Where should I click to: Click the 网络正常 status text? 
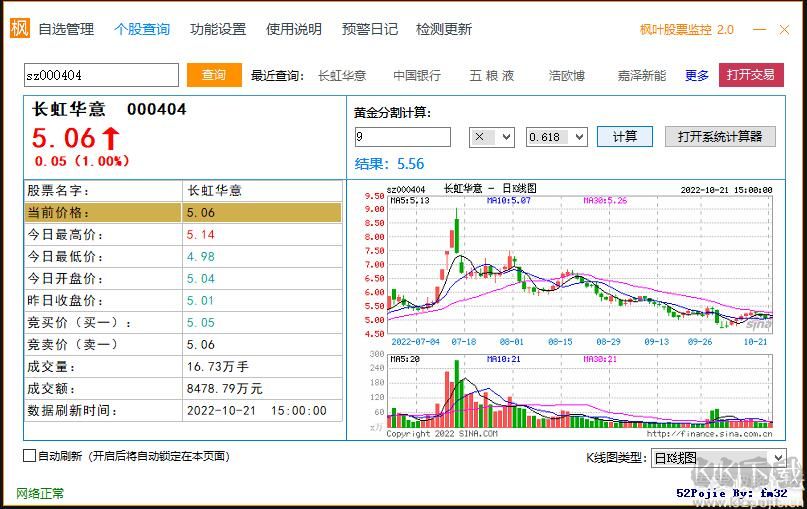point(40,494)
